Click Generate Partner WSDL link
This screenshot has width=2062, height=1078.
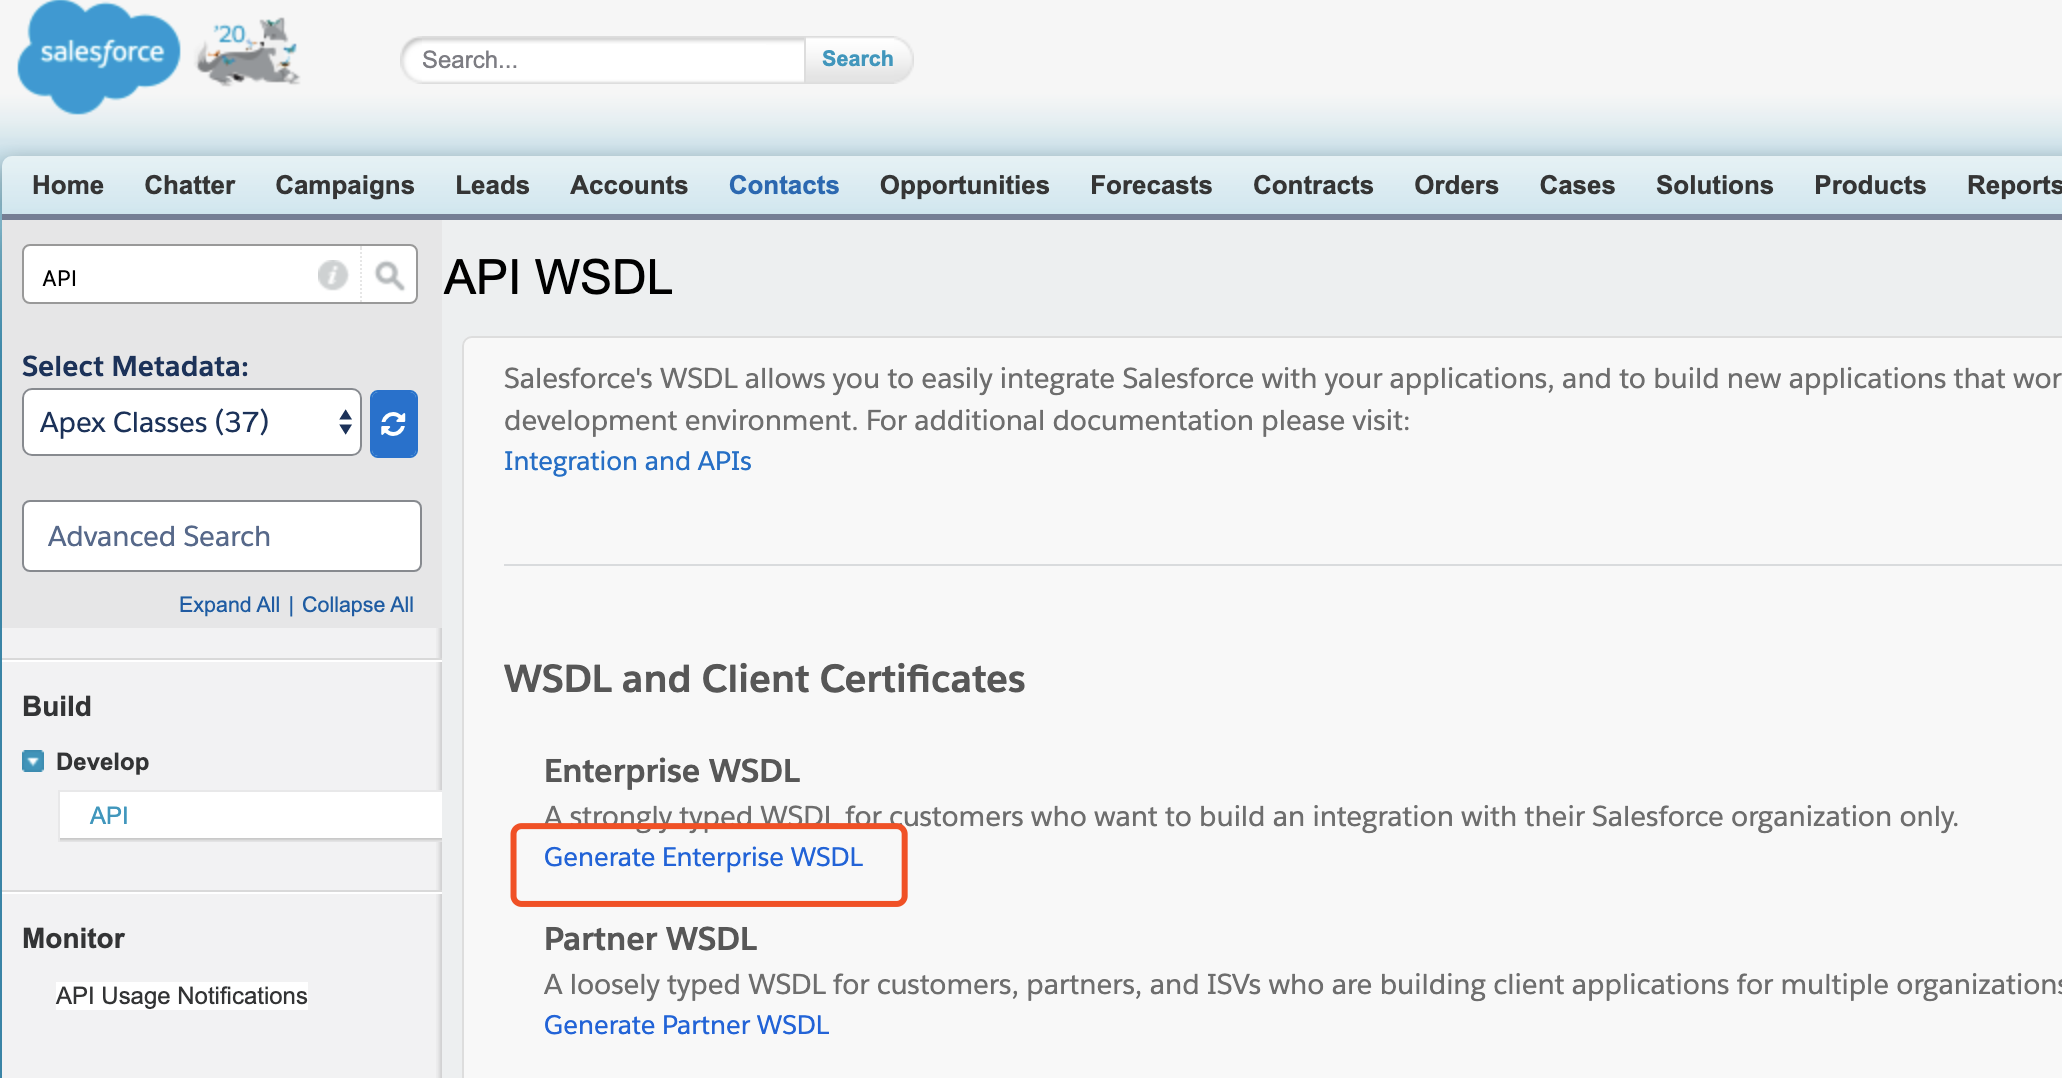pos(686,1026)
